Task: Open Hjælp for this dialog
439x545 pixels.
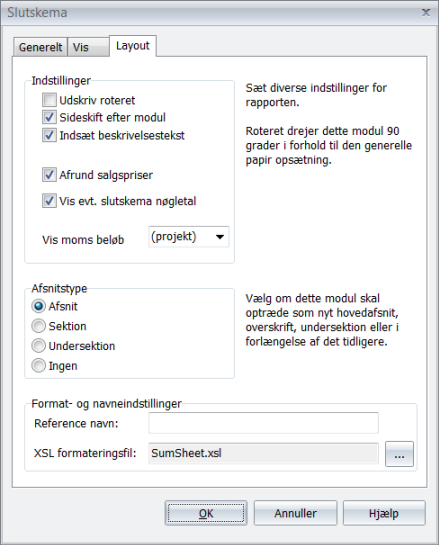Action: tap(384, 513)
